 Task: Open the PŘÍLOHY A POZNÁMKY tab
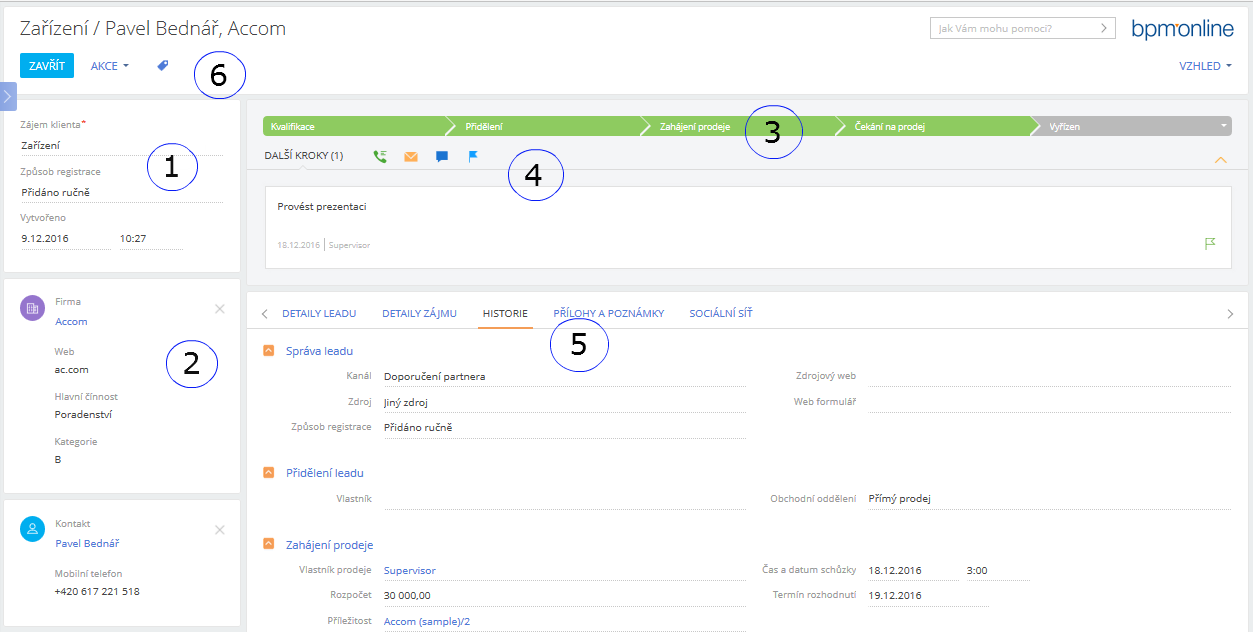[609, 313]
